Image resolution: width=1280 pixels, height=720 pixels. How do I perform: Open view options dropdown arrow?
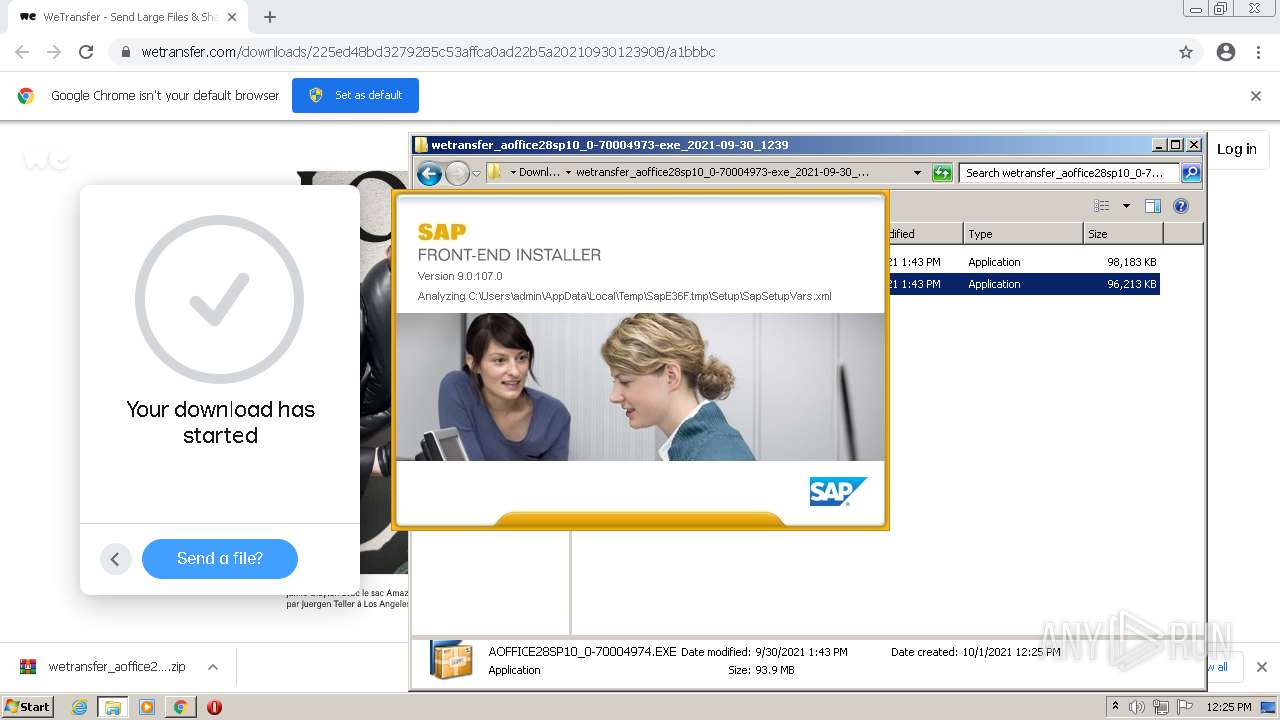(x=1126, y=206)
